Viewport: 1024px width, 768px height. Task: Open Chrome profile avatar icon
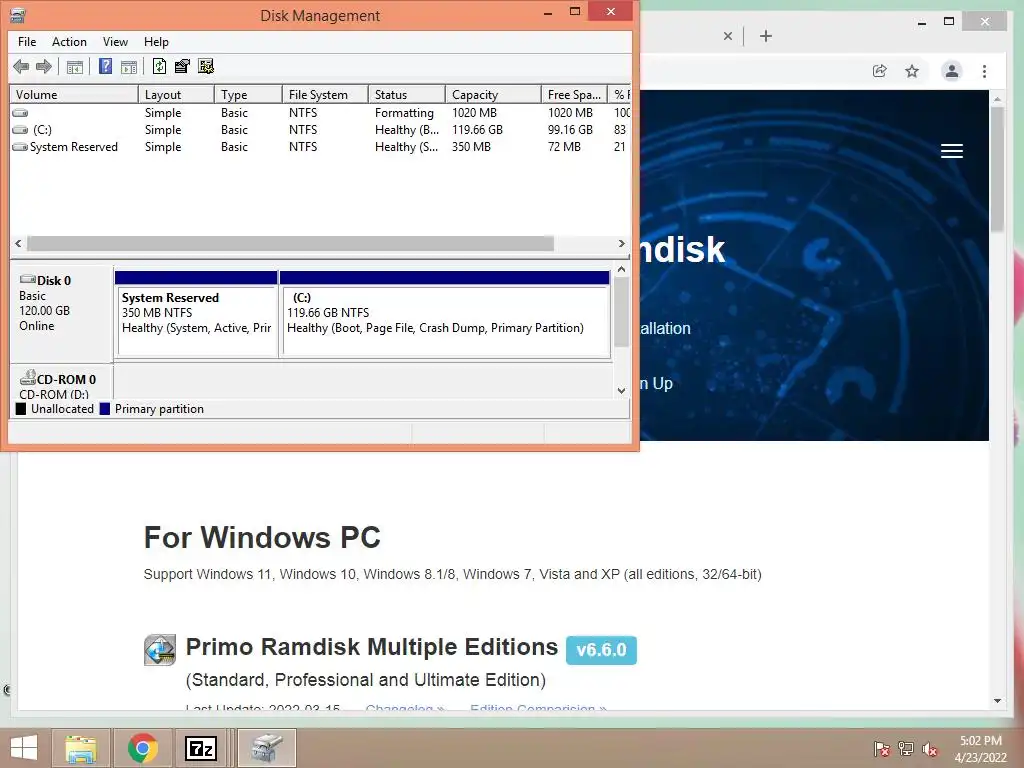coord(952,71)
